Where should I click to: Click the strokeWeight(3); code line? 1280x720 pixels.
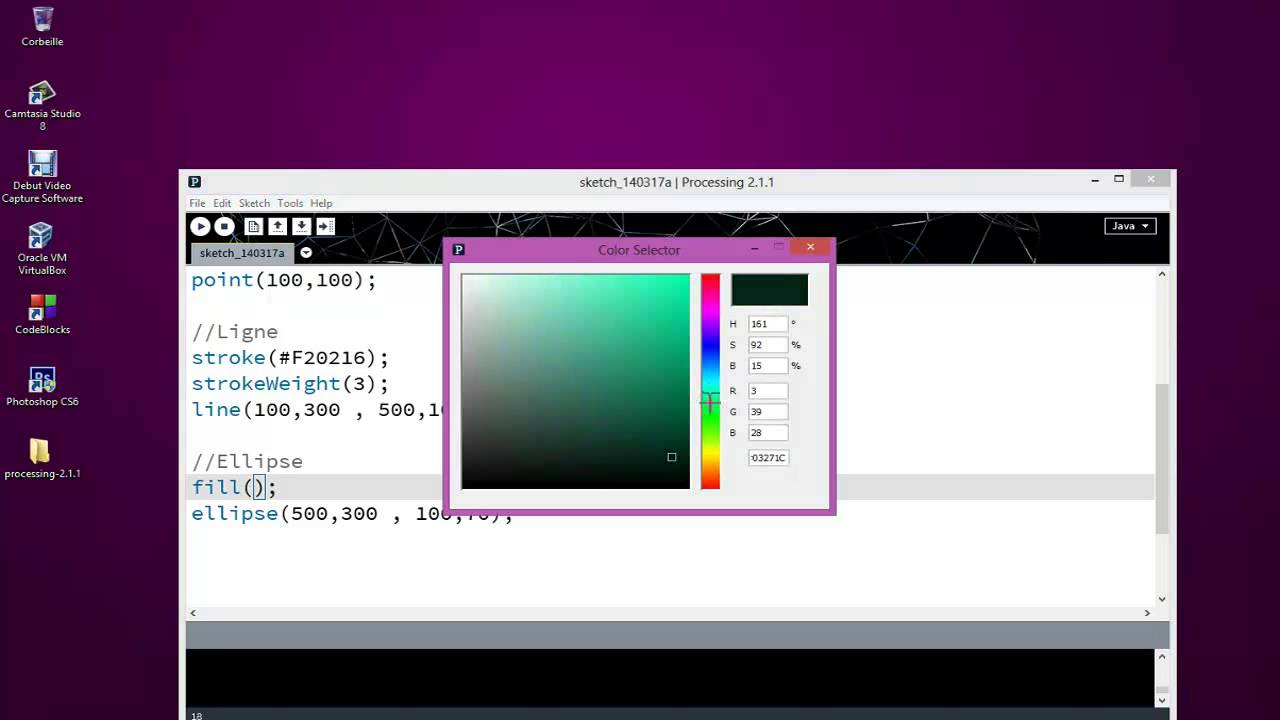coord(290,383)
